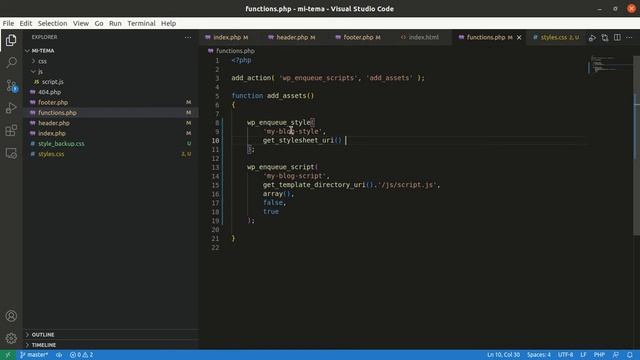Open the Run menu
The width and height of the screenshot is (640, 360).
[115, 23]
